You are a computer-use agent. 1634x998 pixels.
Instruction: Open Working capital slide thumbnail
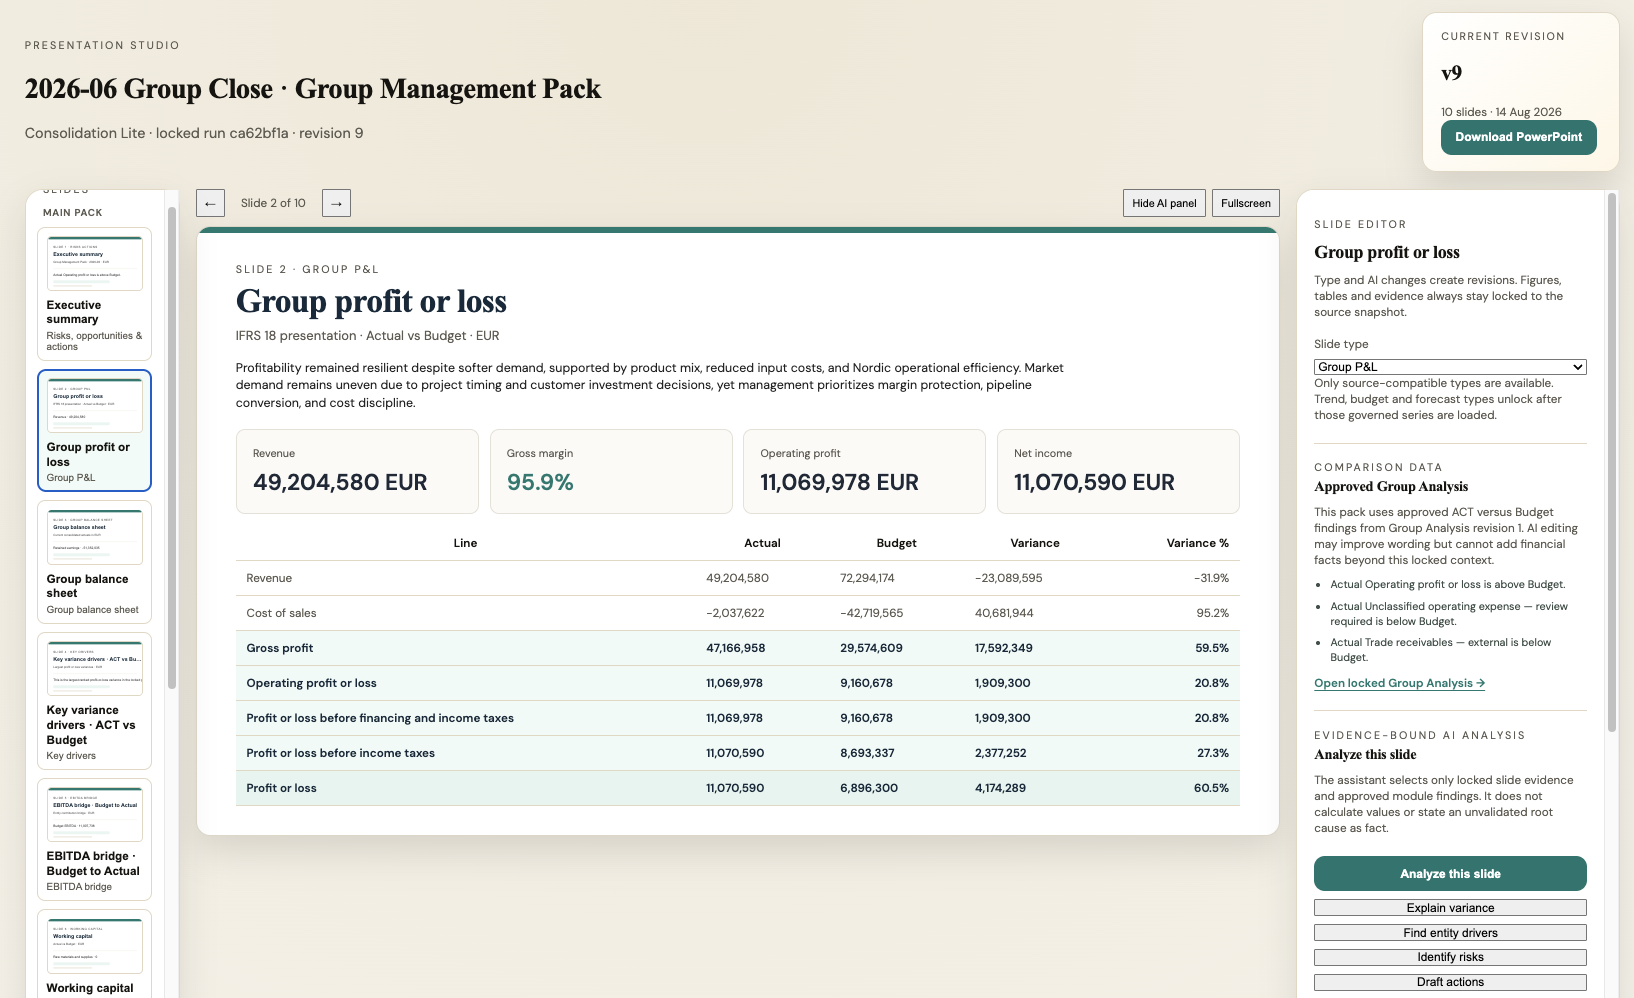tap(94, 953)
